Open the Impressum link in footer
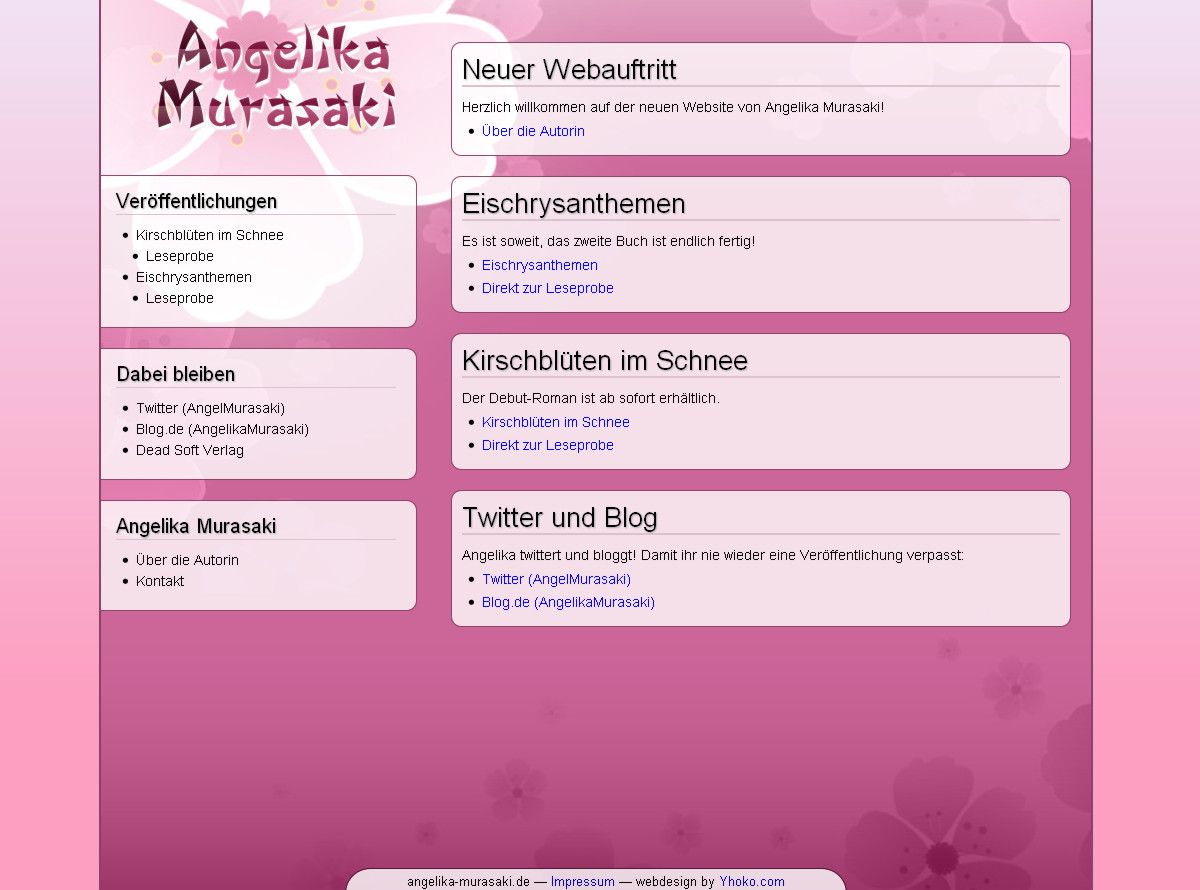1200x890 pixels. (x=582, y=881)
